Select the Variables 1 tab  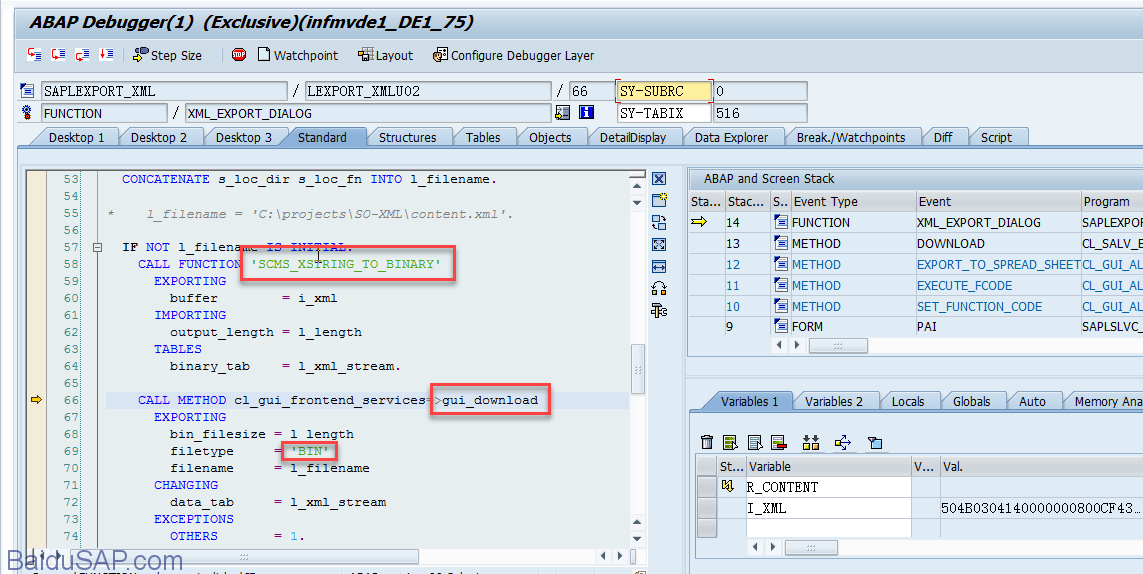coord(749,401)
